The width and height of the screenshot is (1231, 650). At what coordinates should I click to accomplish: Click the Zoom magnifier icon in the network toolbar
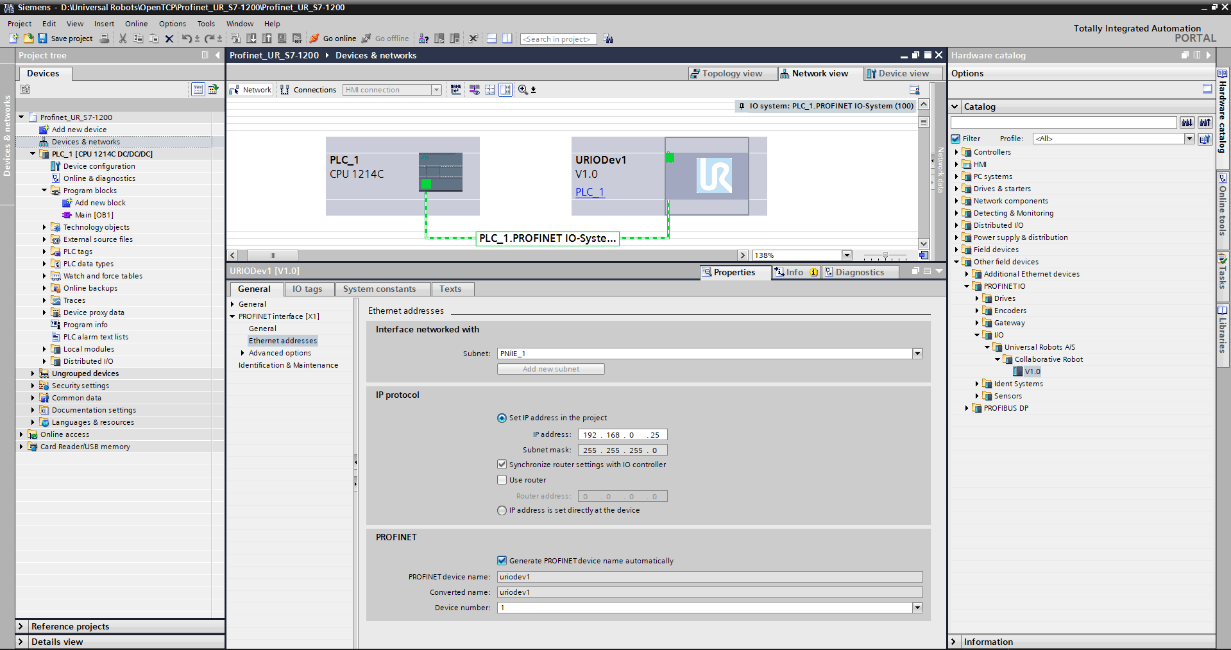(522, 90)
